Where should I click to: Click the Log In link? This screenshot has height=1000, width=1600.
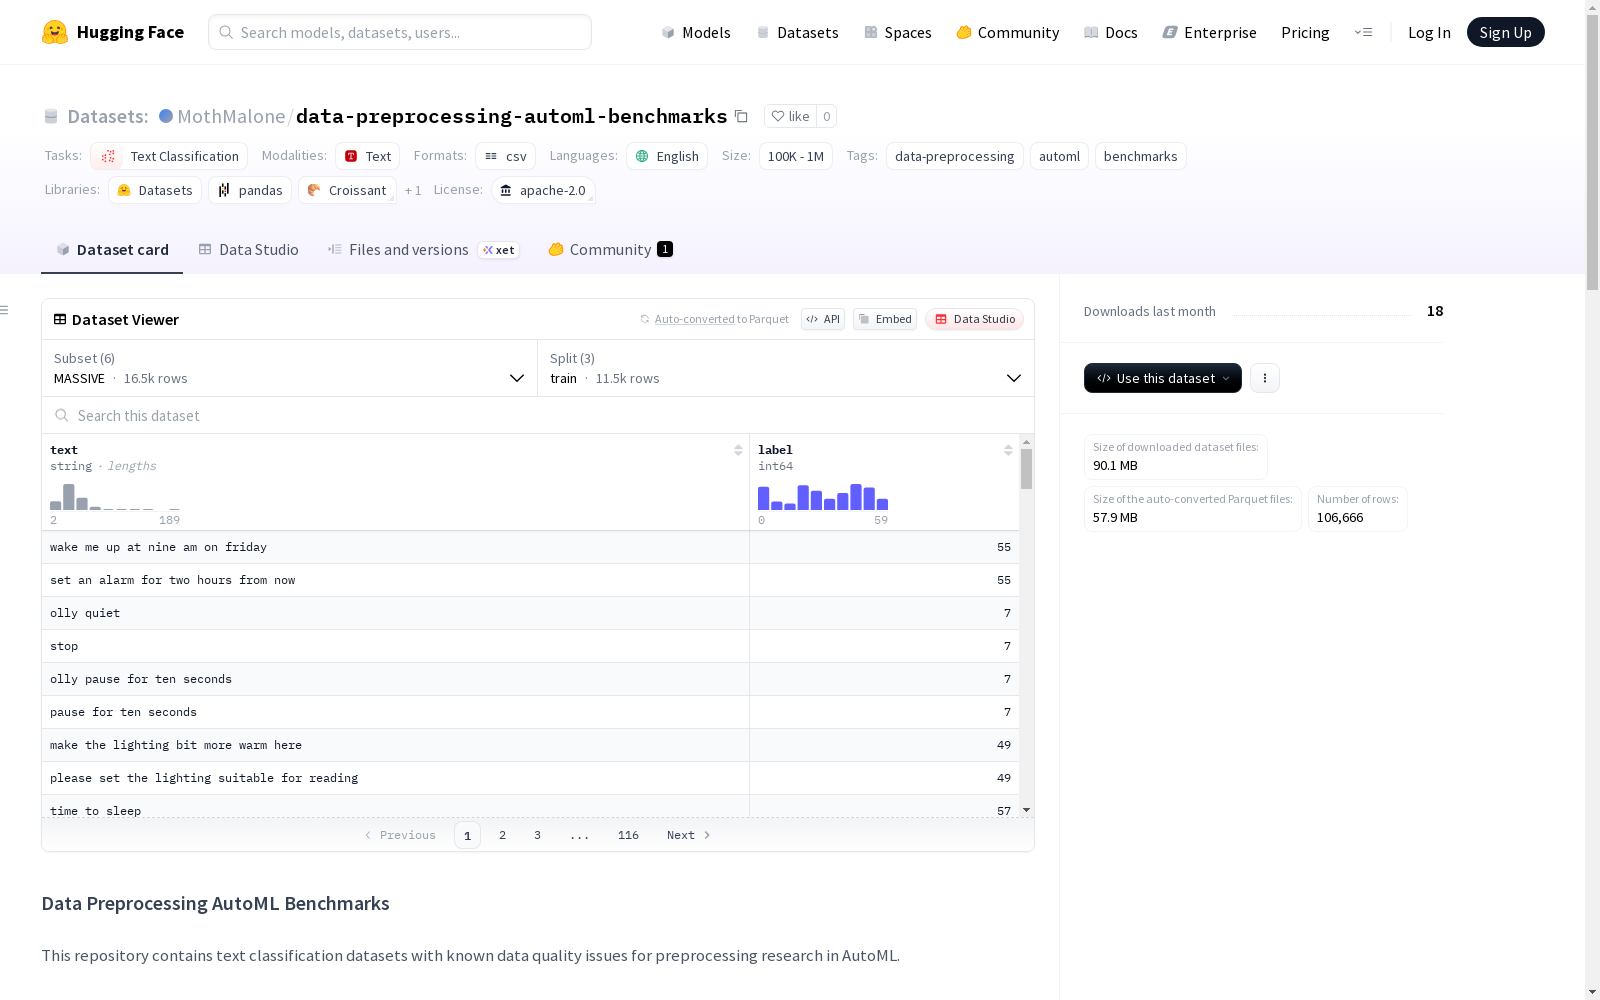click(x=1429, y=32)
